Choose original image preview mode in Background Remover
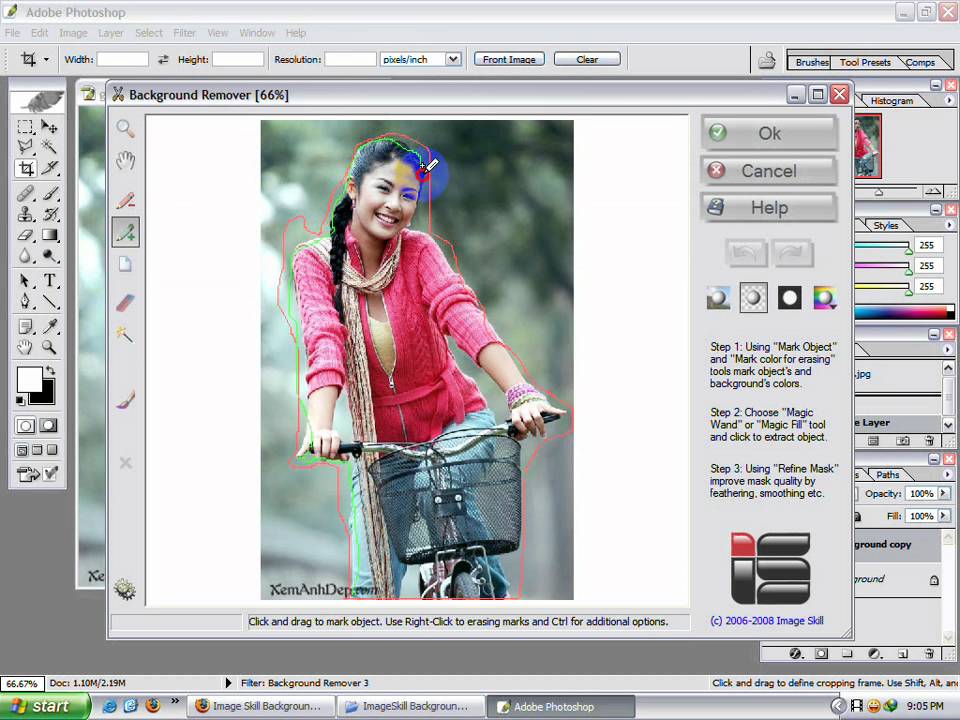This screenshot has width=960, height=720. tap(718, 298)
